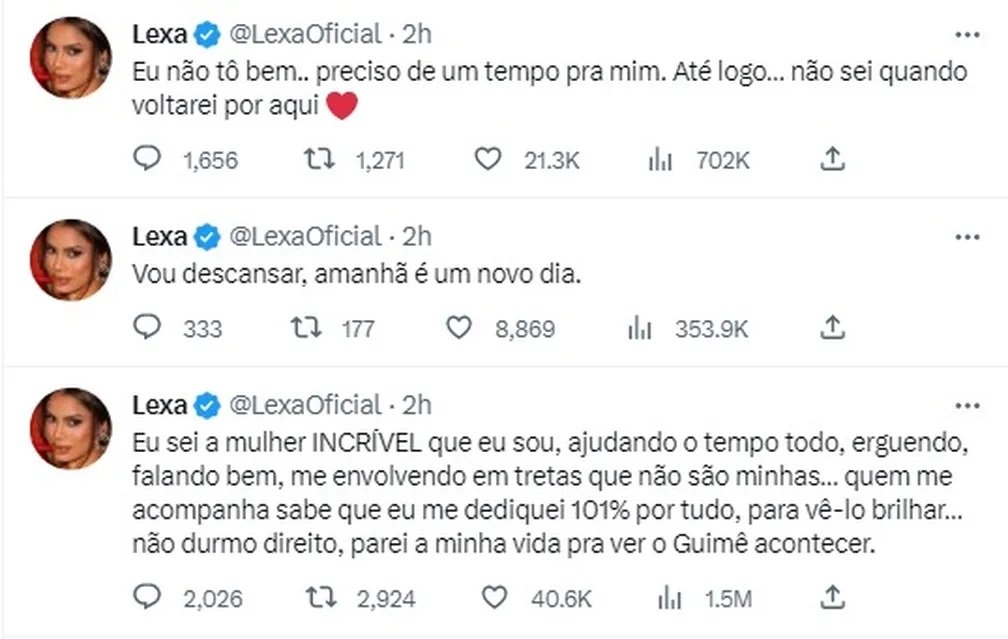Reply to the tweet with 2,026 replies
Image resolution: width=1008 pixels, height=639 pixels.
[x=147, y=598]
